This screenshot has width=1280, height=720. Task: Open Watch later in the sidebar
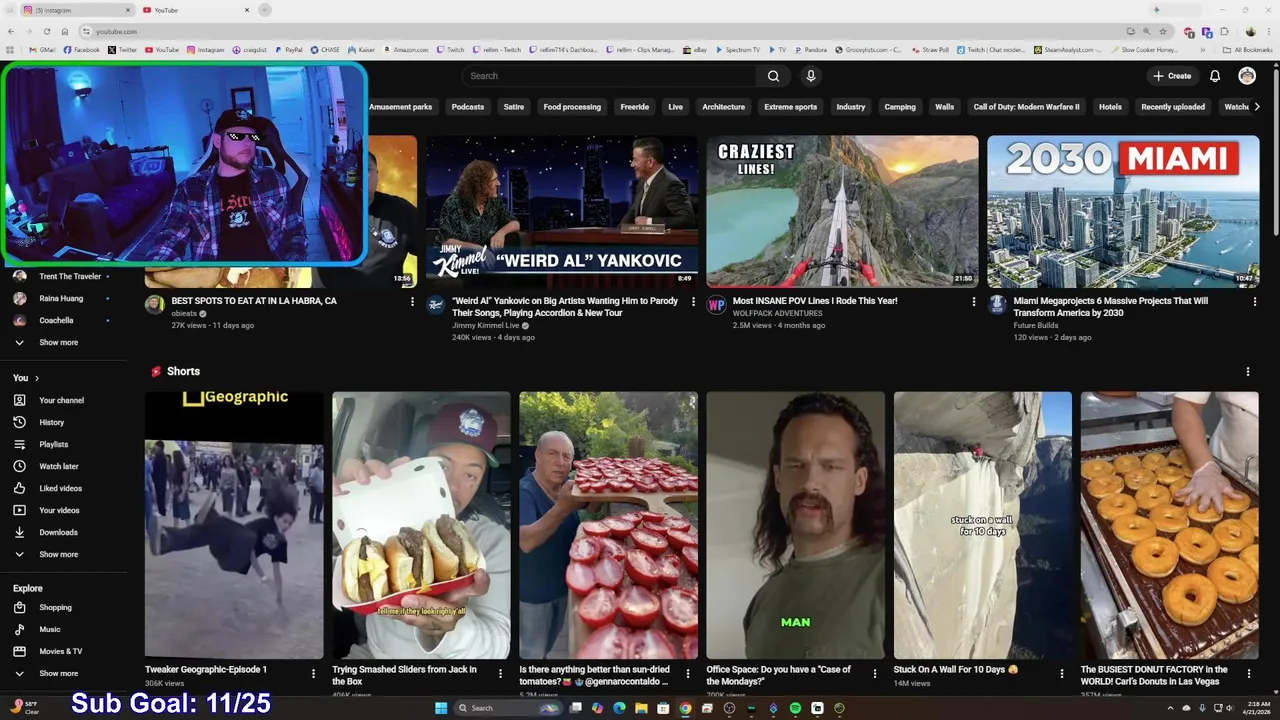click(58, 466)
